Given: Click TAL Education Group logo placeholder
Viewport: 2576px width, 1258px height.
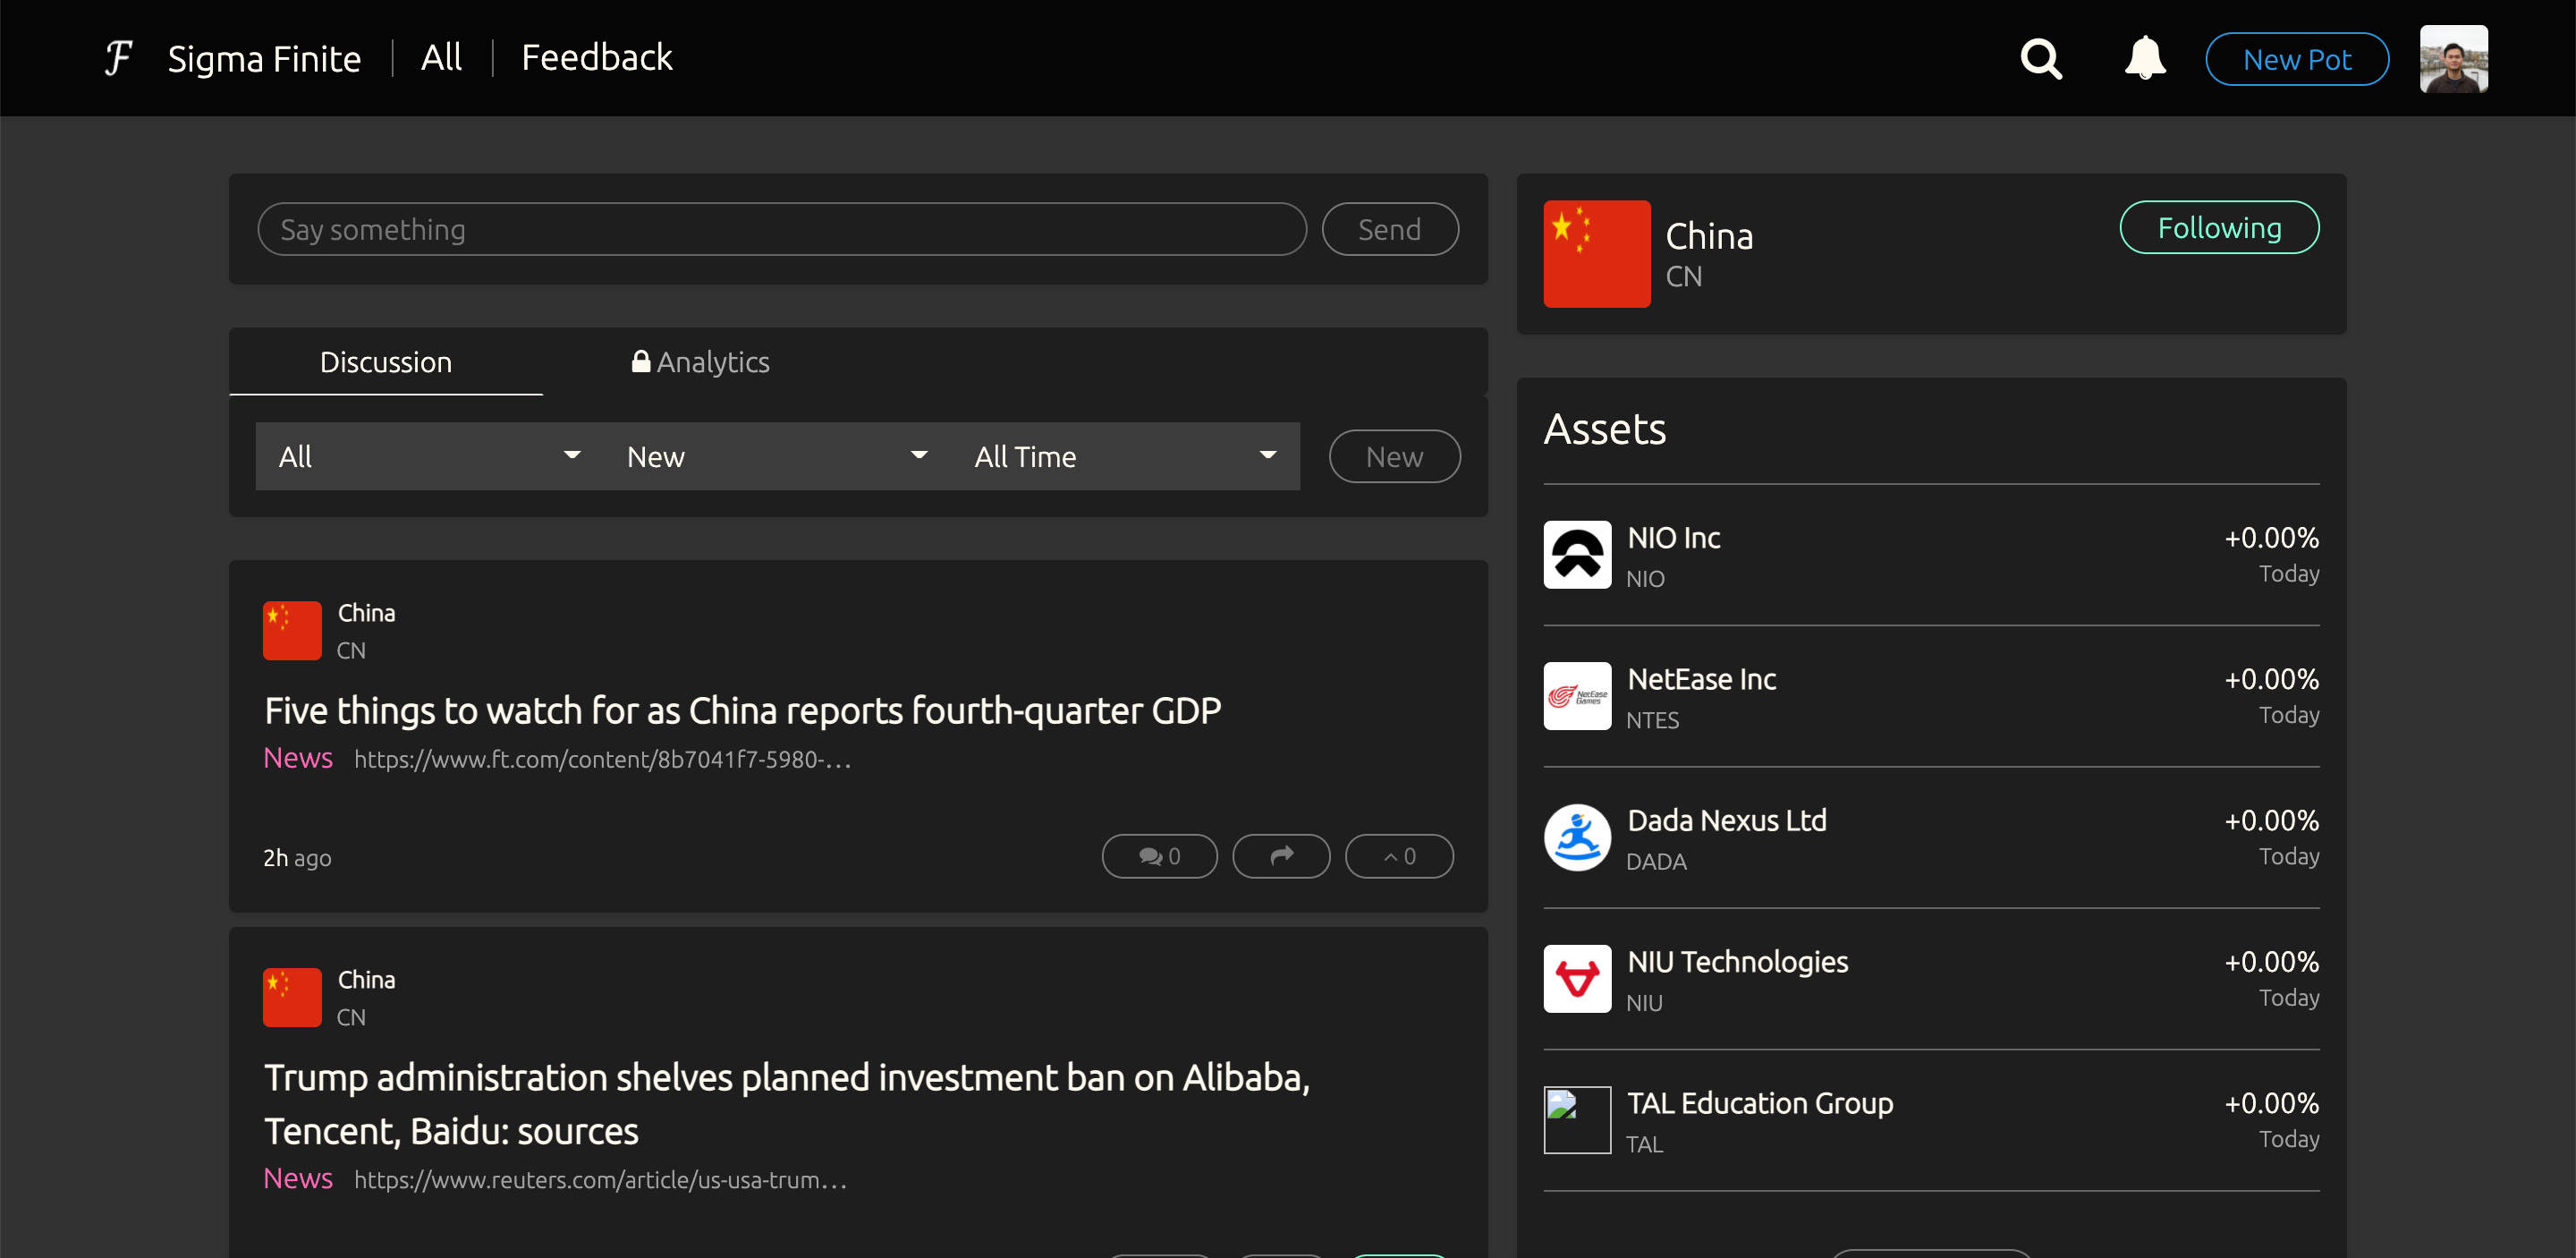Looking at the screenshot, I should (1576, 1119).
